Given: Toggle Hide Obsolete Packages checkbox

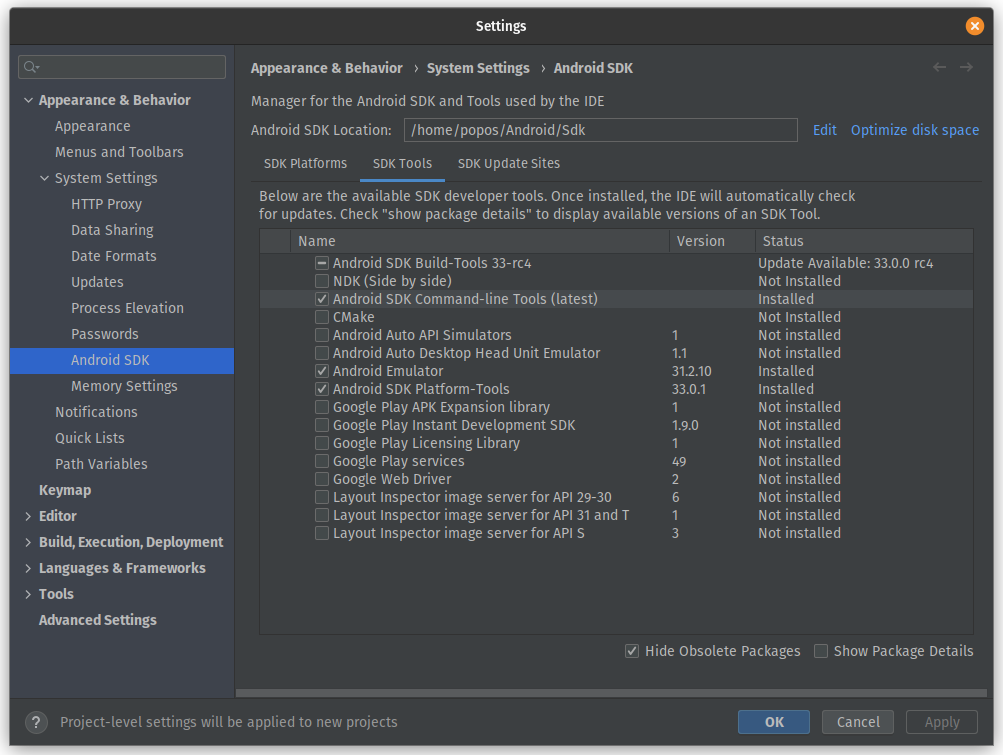Looking at the screenshot, I should pyautogui.click(x=632, y=651).
